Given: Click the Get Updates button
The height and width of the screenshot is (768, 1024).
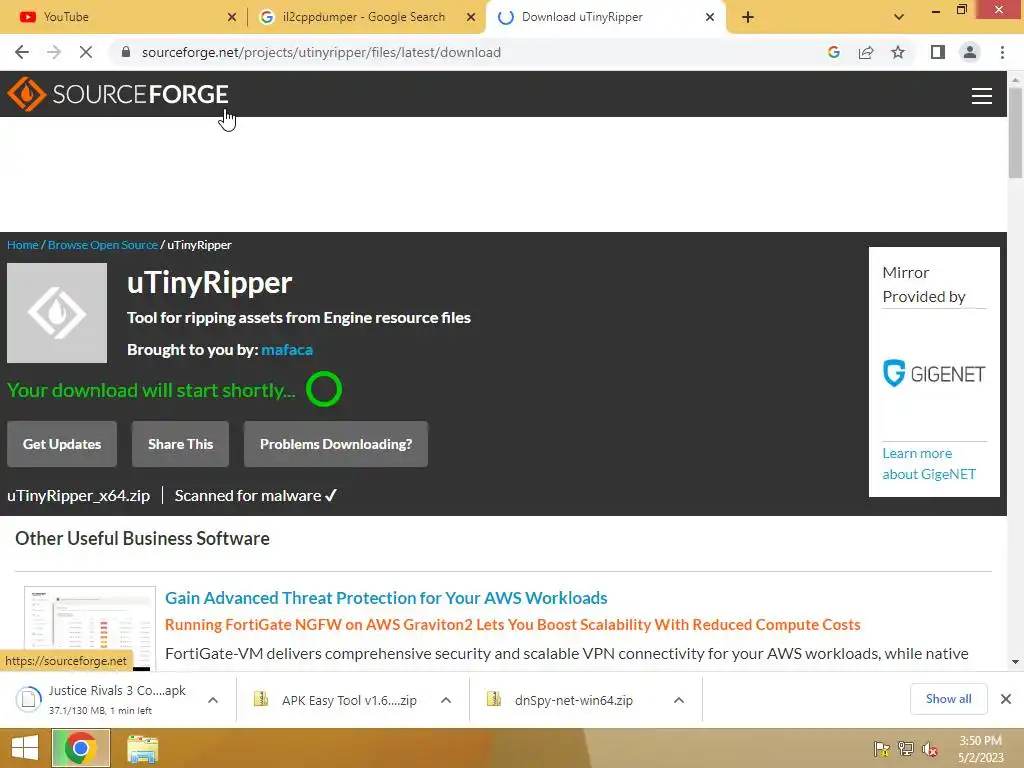Looking at the screenshot, I should point(62,444).
